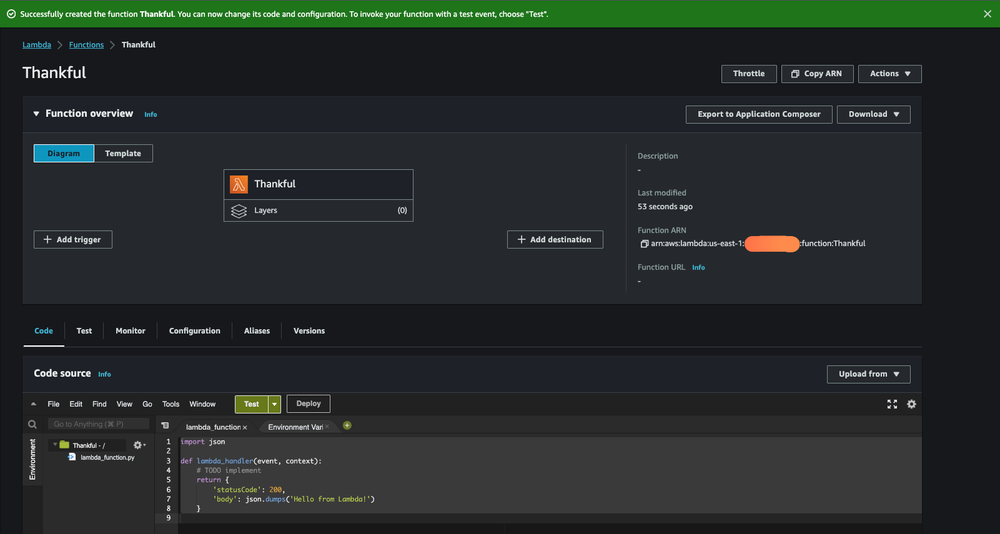Viewport: 1000px width, 534px height.
Task: Focus the Go to Anything search field
Action: pyautogui.click(x=98, y=424)
